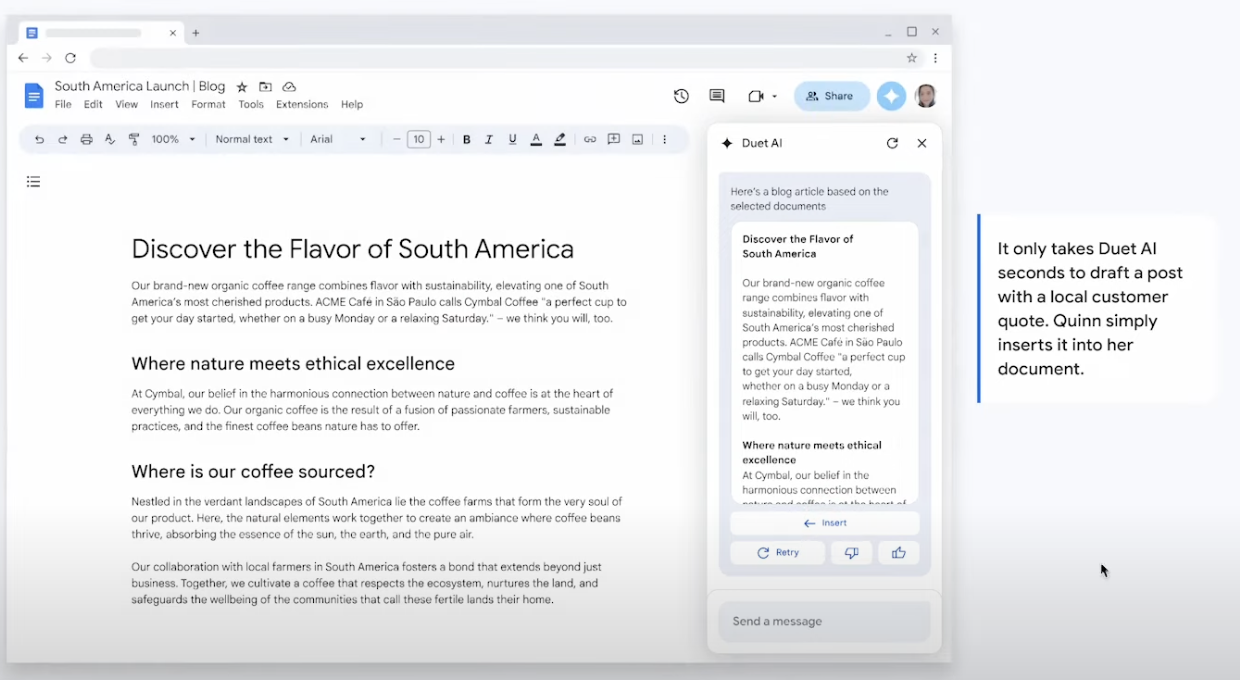The height and width of the screenshot is (680, 1240).
Task: Open the Format menu
Action: coord(208,104)
